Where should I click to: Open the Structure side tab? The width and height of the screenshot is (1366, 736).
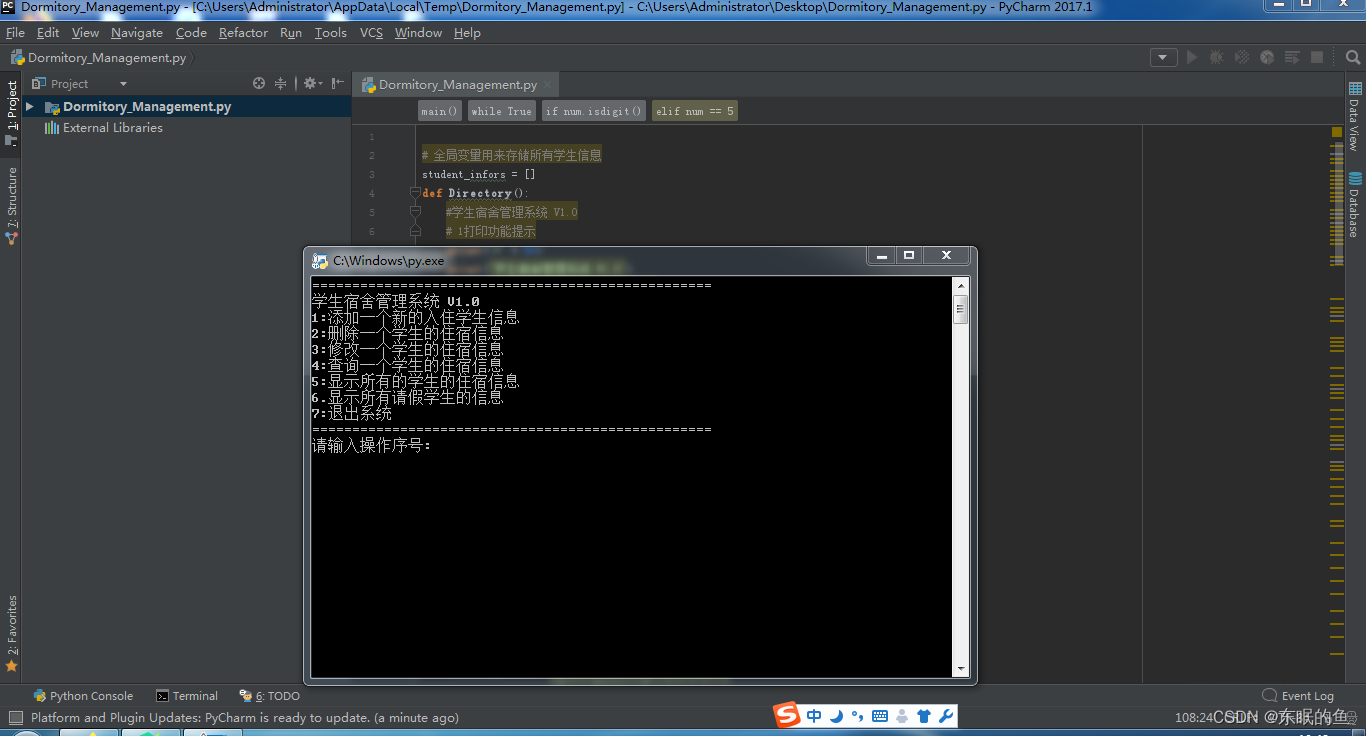[x=12, y=205]
